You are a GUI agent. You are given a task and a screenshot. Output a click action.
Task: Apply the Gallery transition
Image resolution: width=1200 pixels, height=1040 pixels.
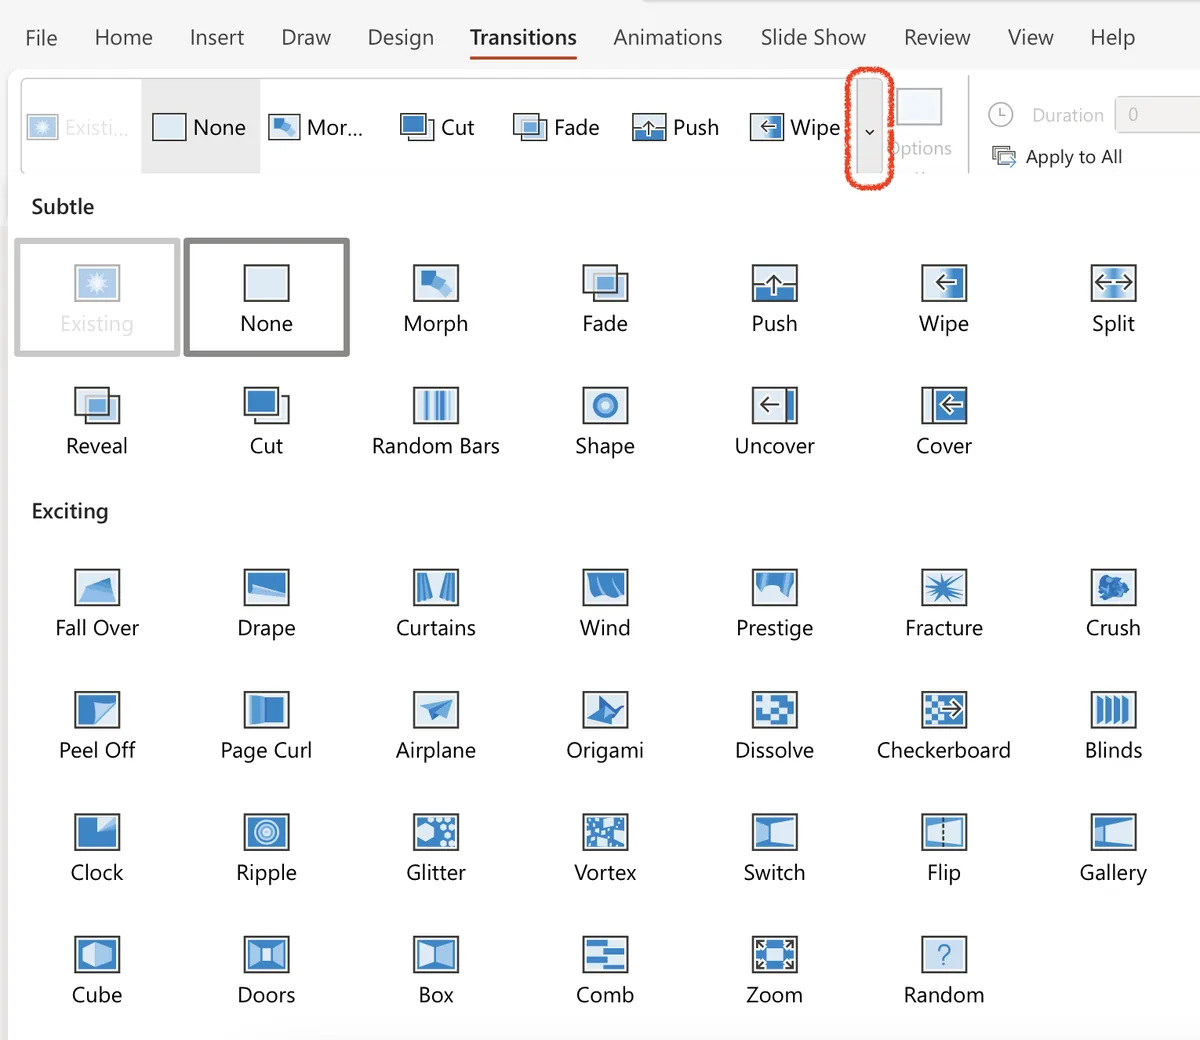[1113, 848]
